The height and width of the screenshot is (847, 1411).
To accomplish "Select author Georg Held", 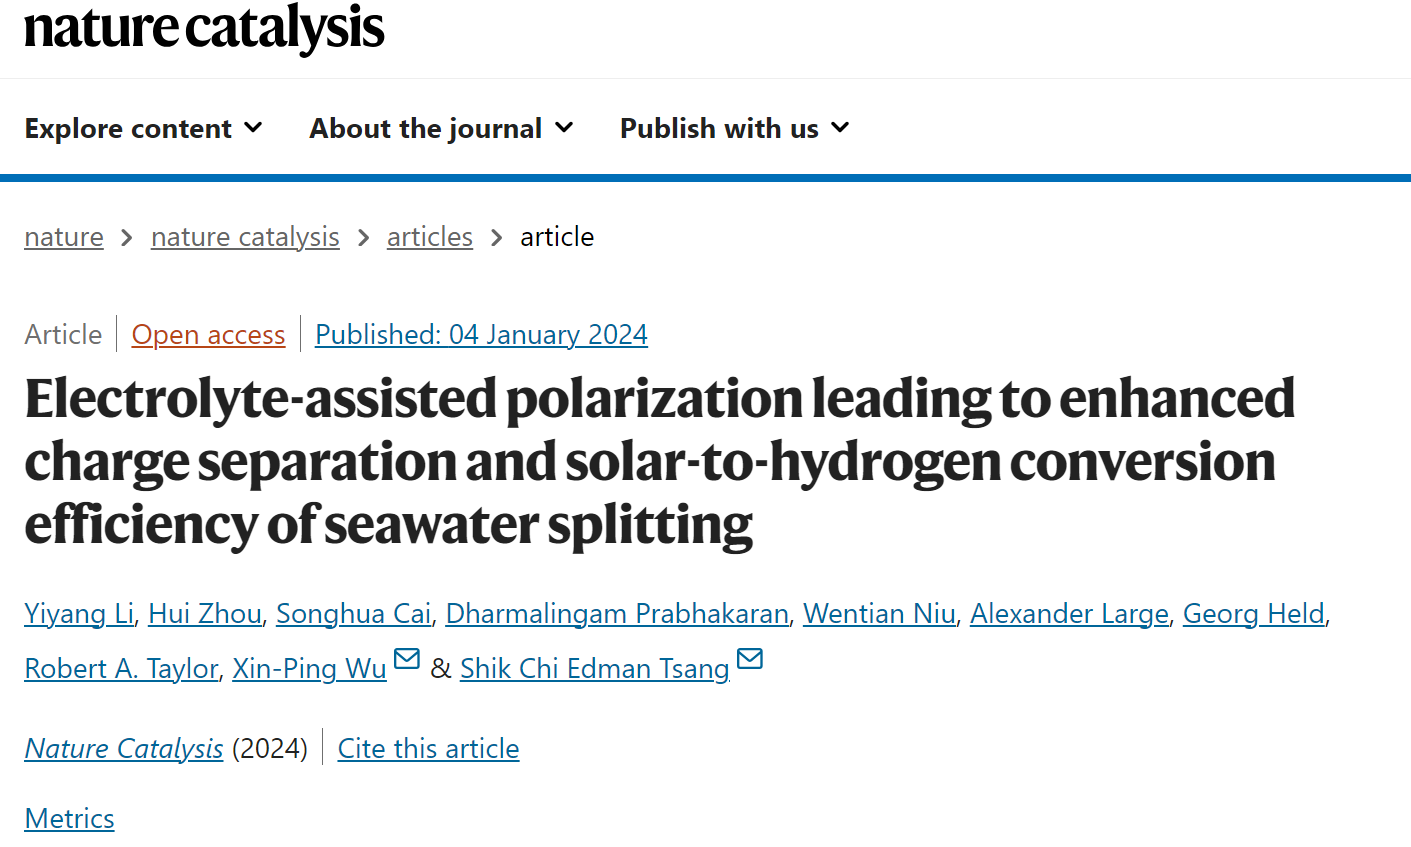I will pos(1254,613).
